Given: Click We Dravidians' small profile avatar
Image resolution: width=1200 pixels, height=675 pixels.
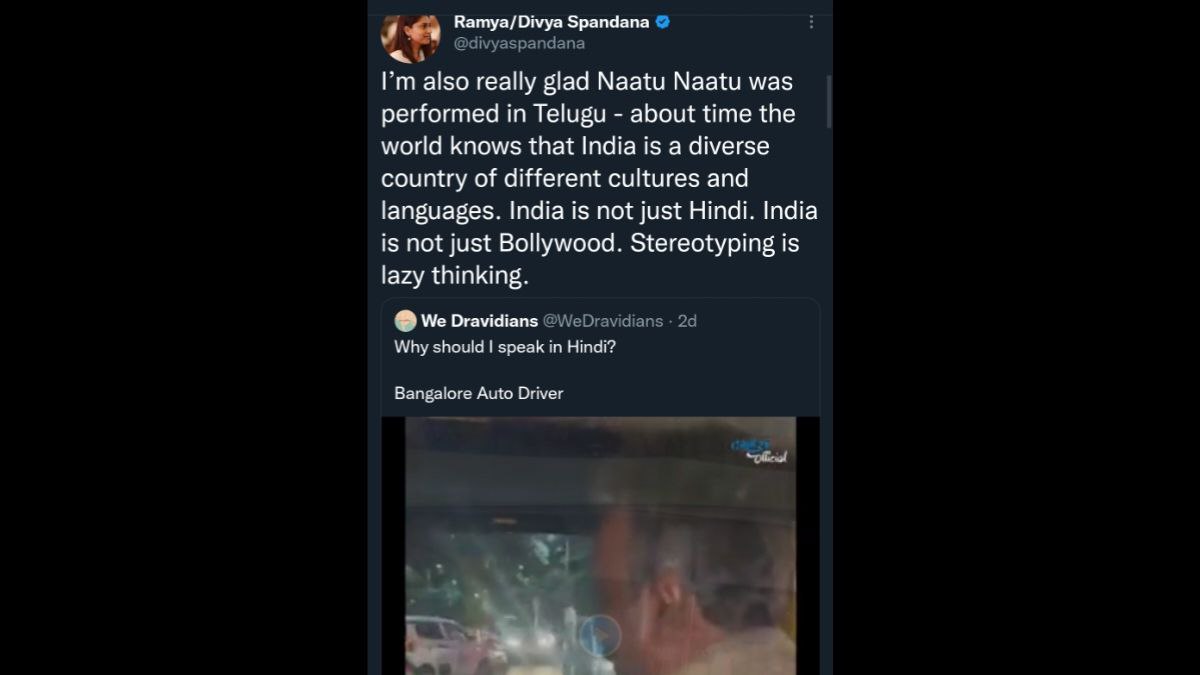Looking at the screenshot, I should tap(404, 321).
